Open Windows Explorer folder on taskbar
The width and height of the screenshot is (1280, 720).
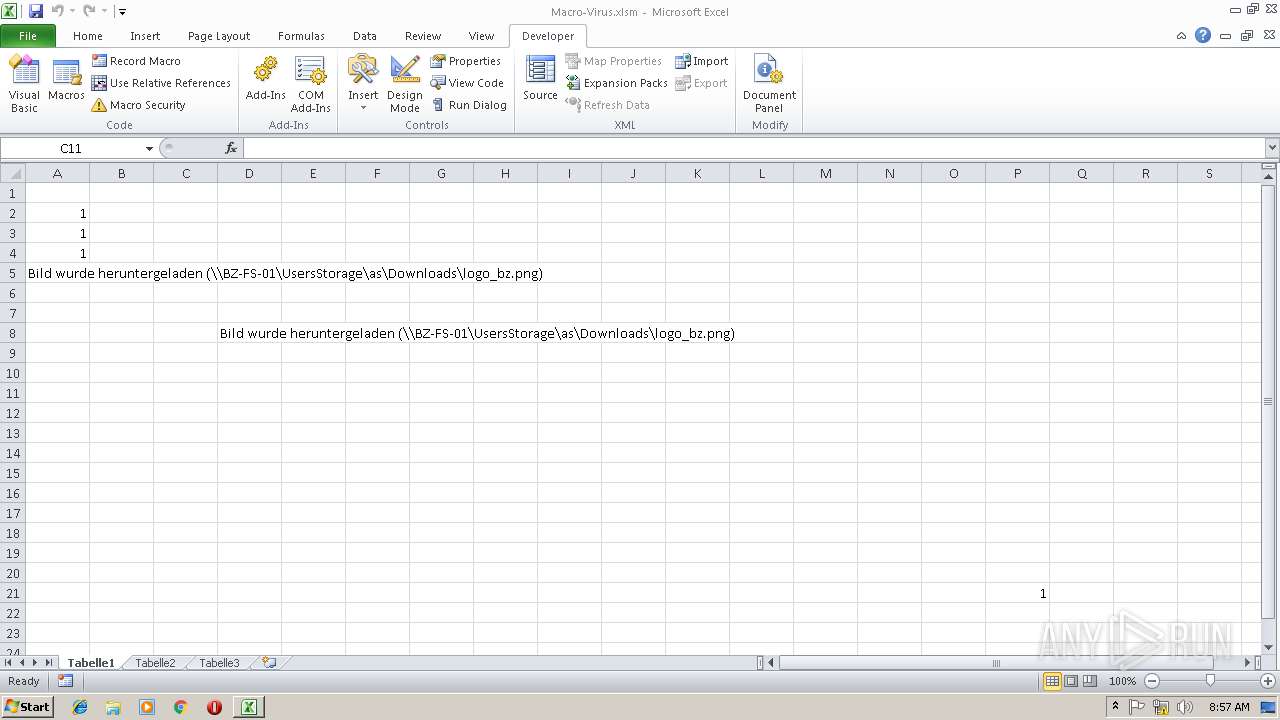pyautogui.click(x=113, y=707)
